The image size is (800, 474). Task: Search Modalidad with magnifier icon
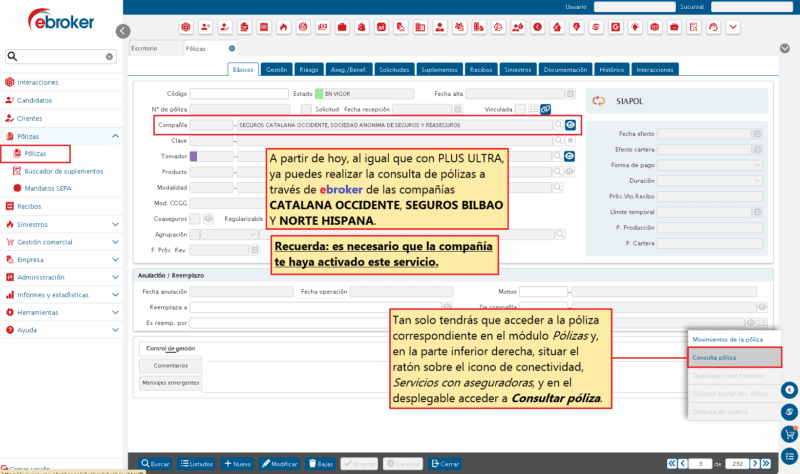coord(558,188)
